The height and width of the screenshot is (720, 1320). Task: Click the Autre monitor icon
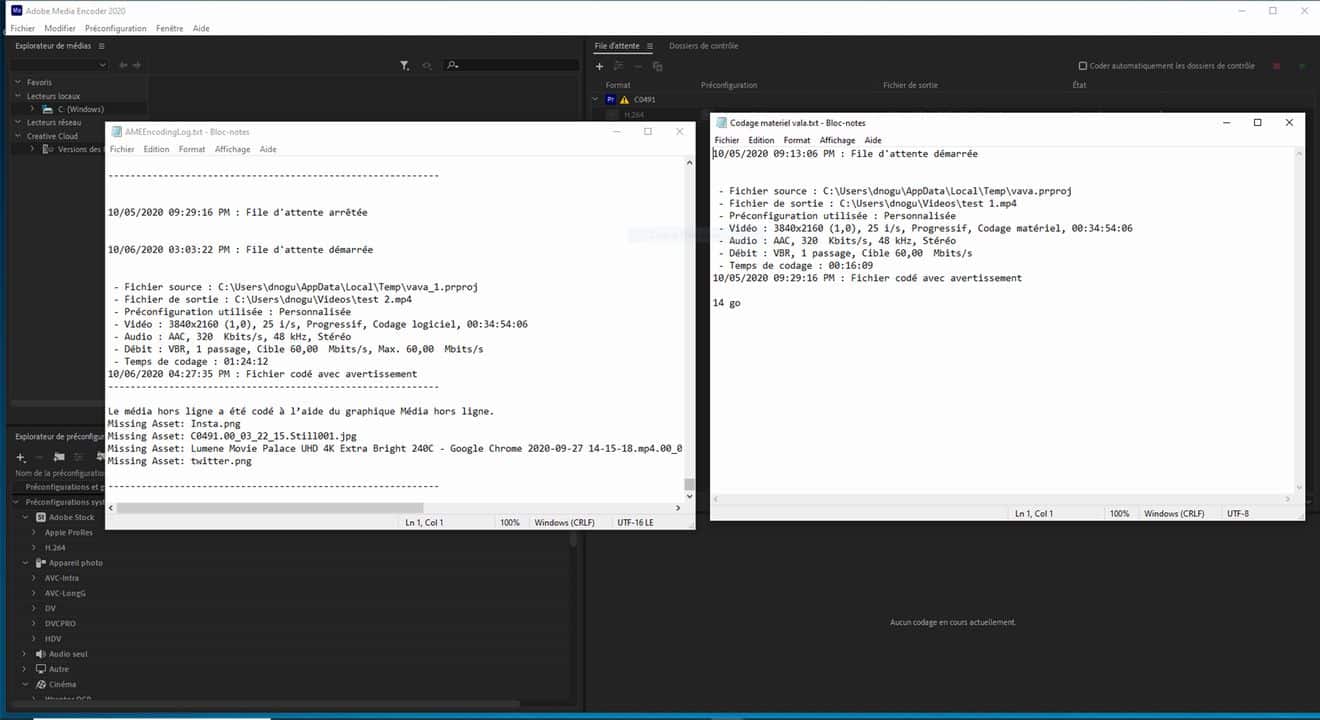(x=41, y=669)
